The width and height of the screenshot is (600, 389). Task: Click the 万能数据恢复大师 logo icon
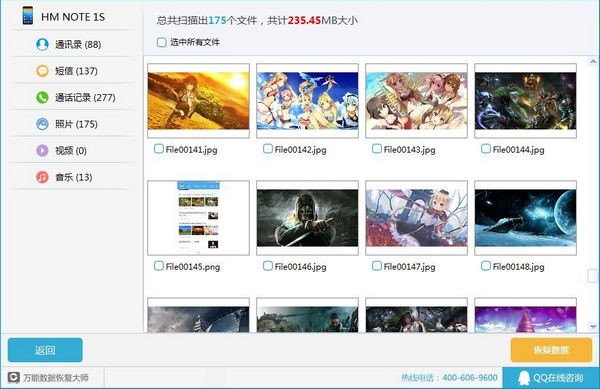[13, 378]
